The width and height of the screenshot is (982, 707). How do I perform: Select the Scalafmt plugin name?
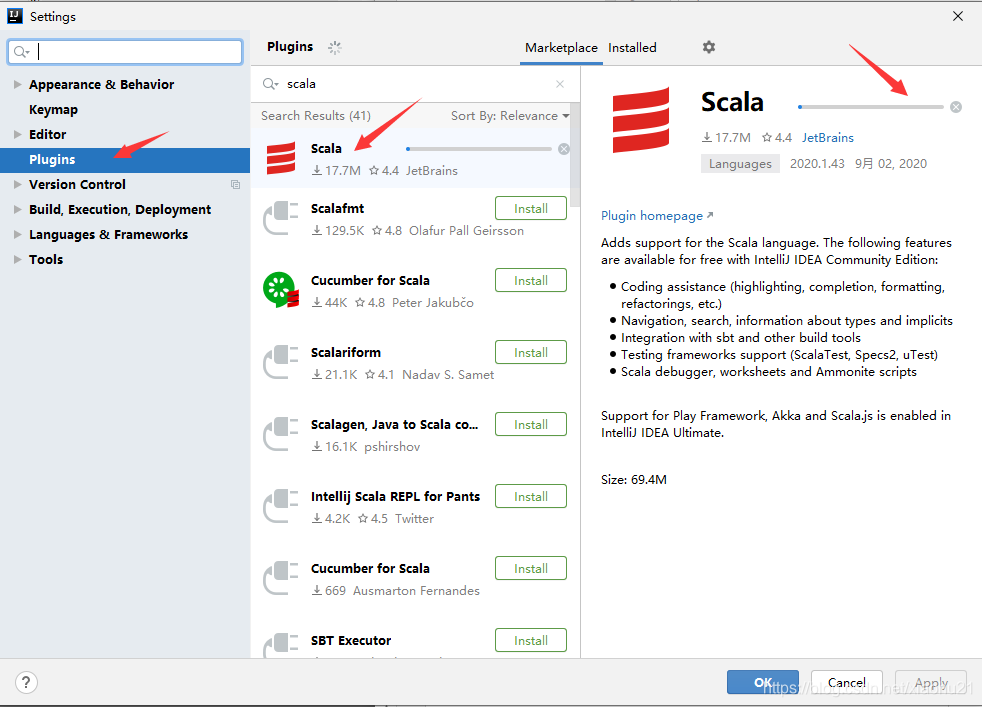tap(338, 209)
